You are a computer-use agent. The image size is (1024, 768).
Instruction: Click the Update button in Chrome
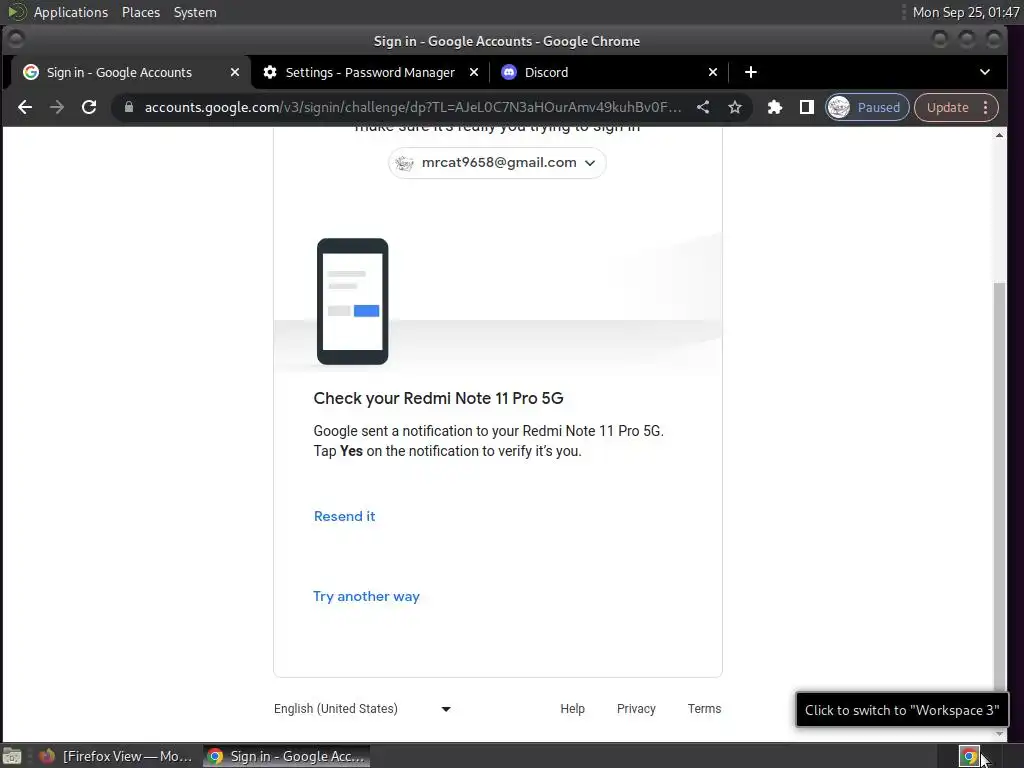pos(947,107)
